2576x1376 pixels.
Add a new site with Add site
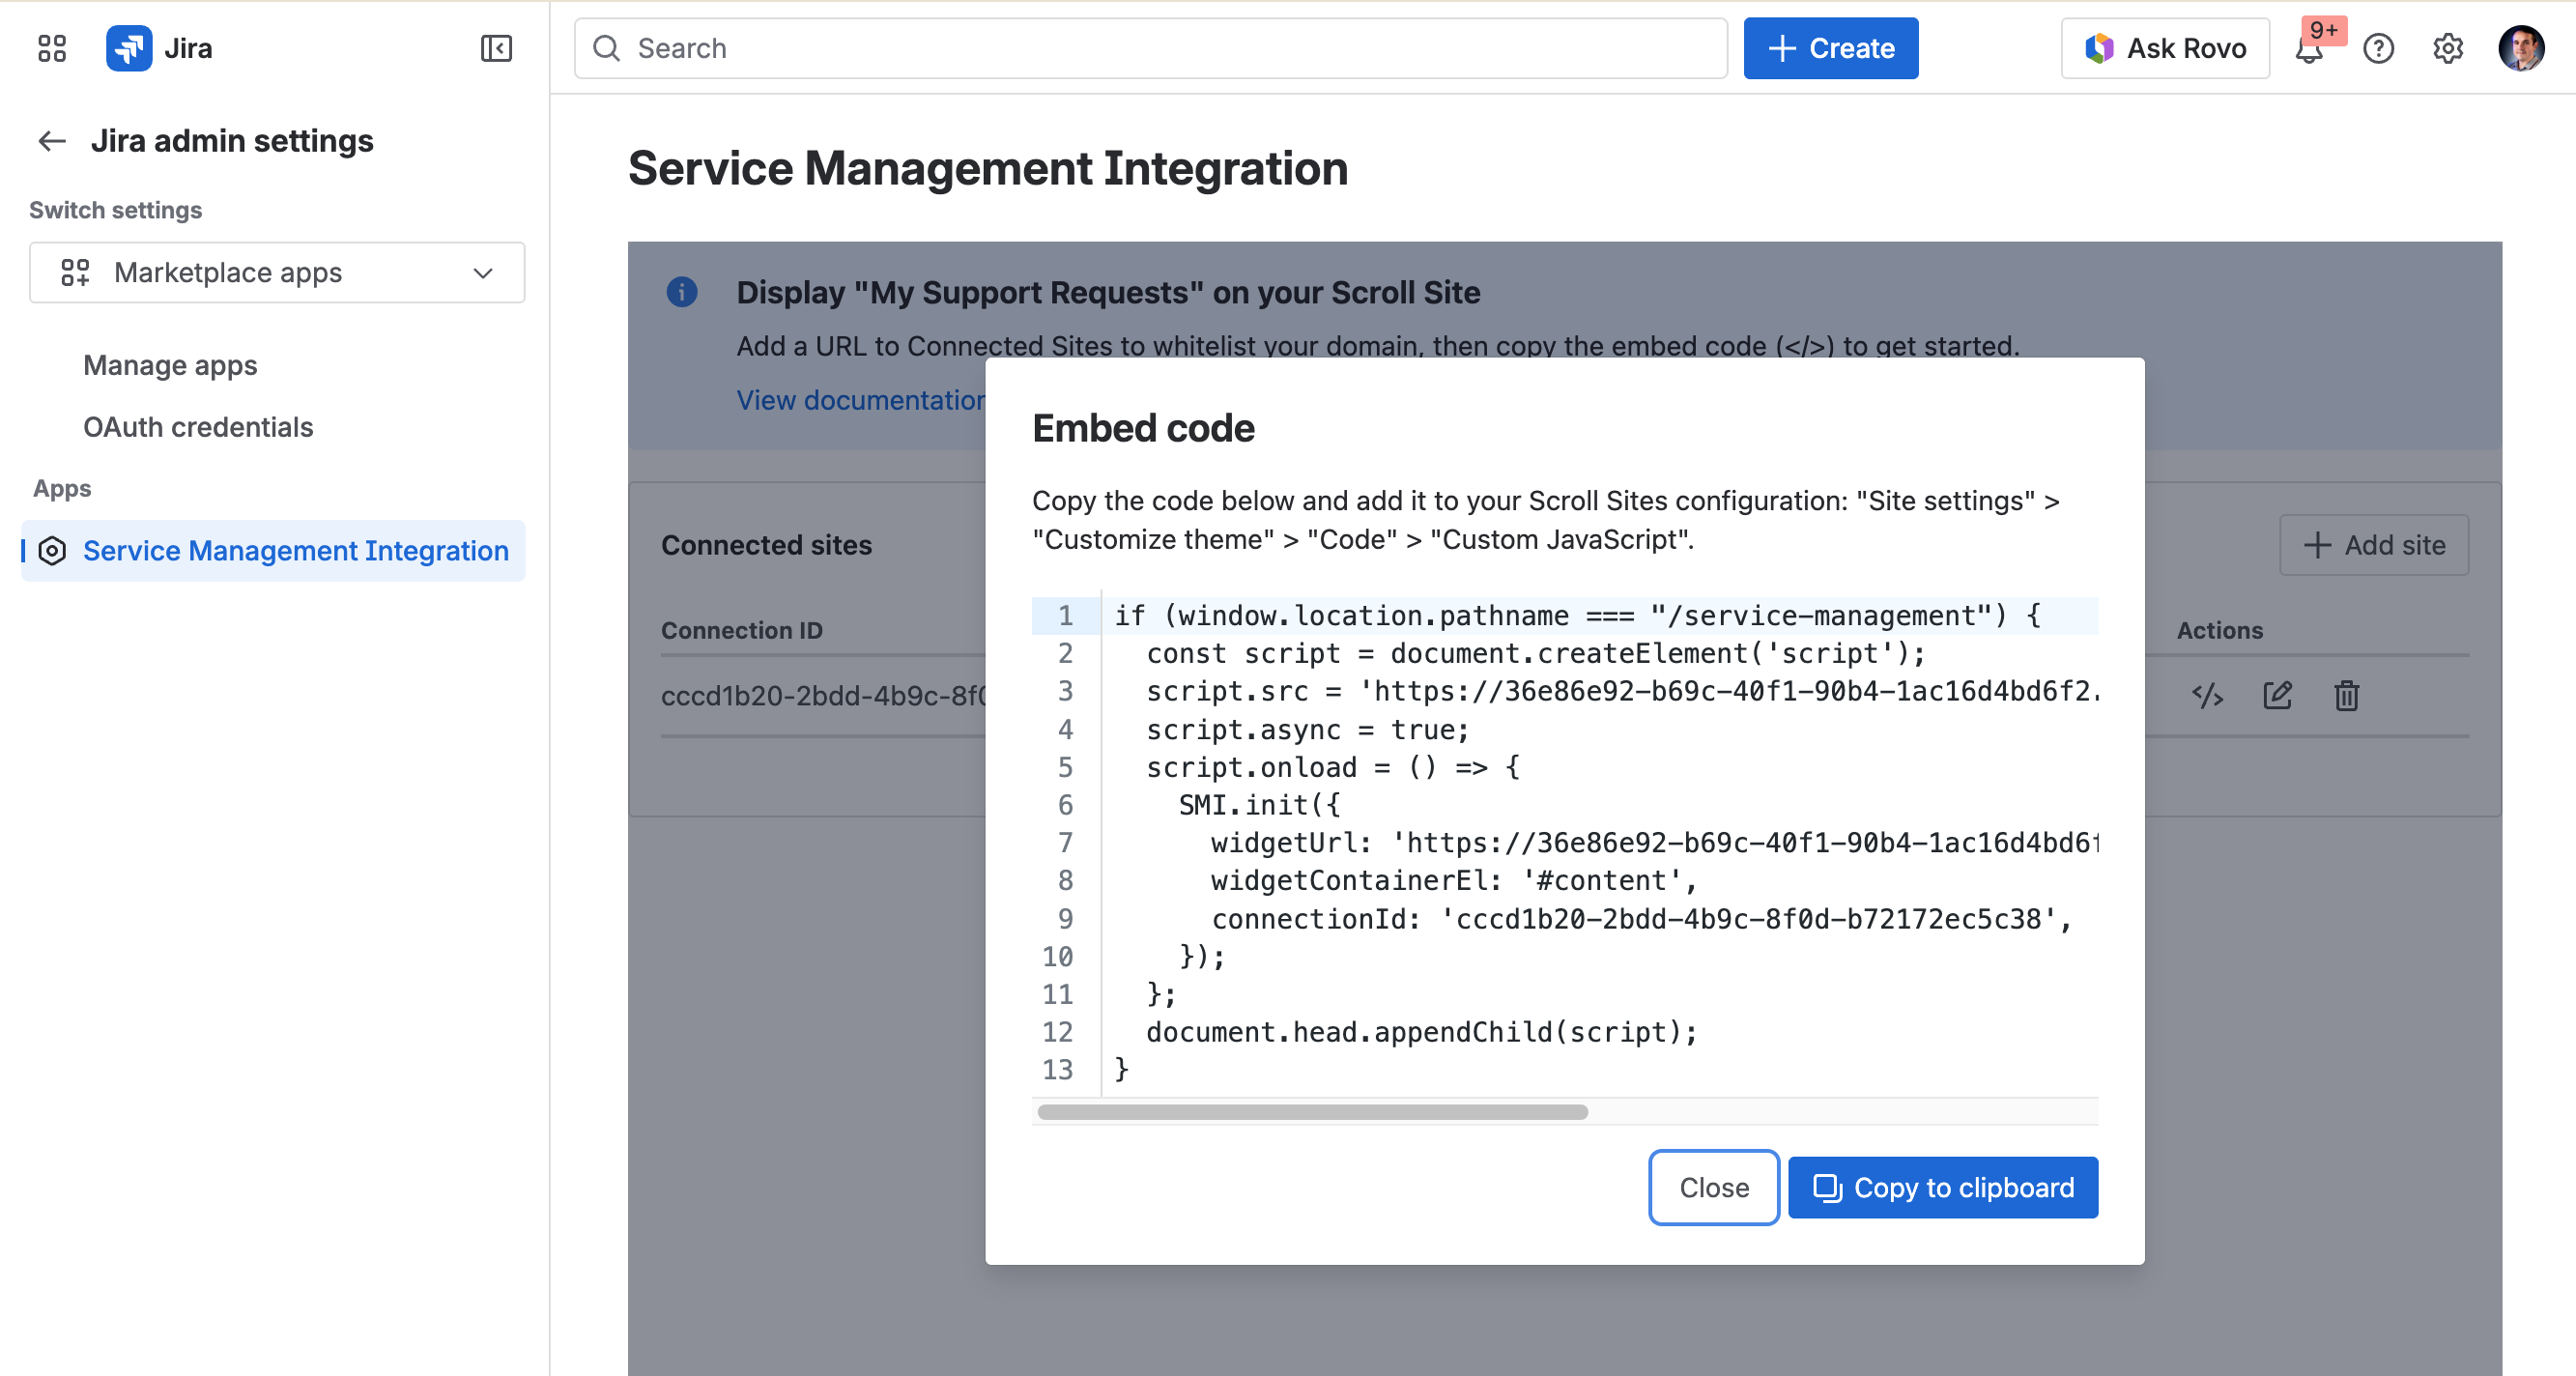pos(2374,545)
